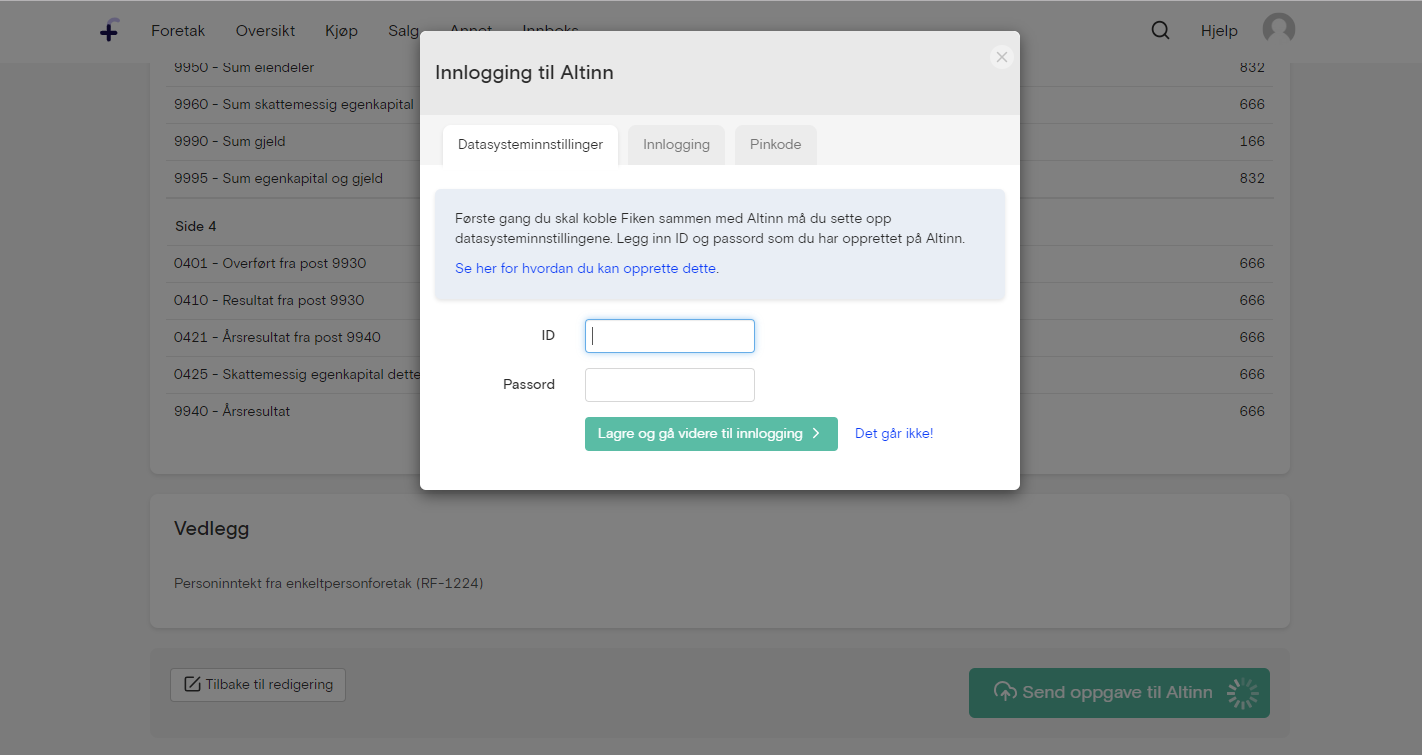
Task: Click the Side 4 section heading
Action: 196,226
